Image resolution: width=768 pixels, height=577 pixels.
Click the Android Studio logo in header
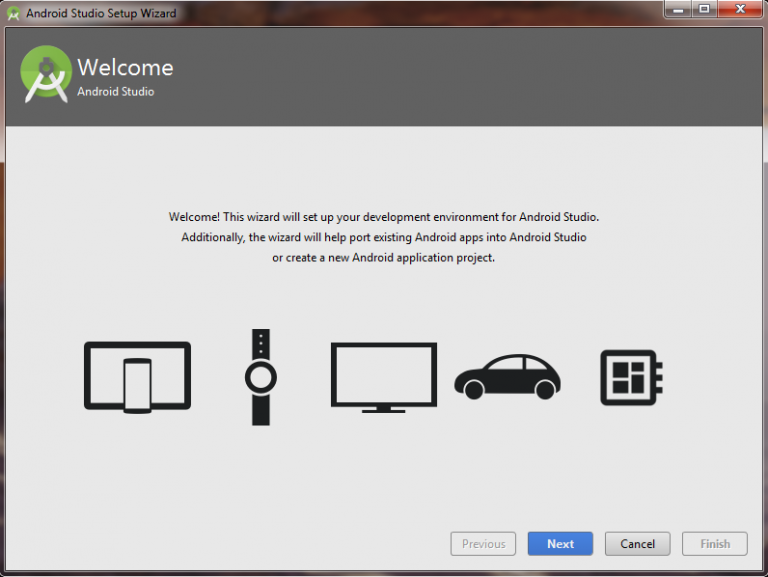(46, 73)
